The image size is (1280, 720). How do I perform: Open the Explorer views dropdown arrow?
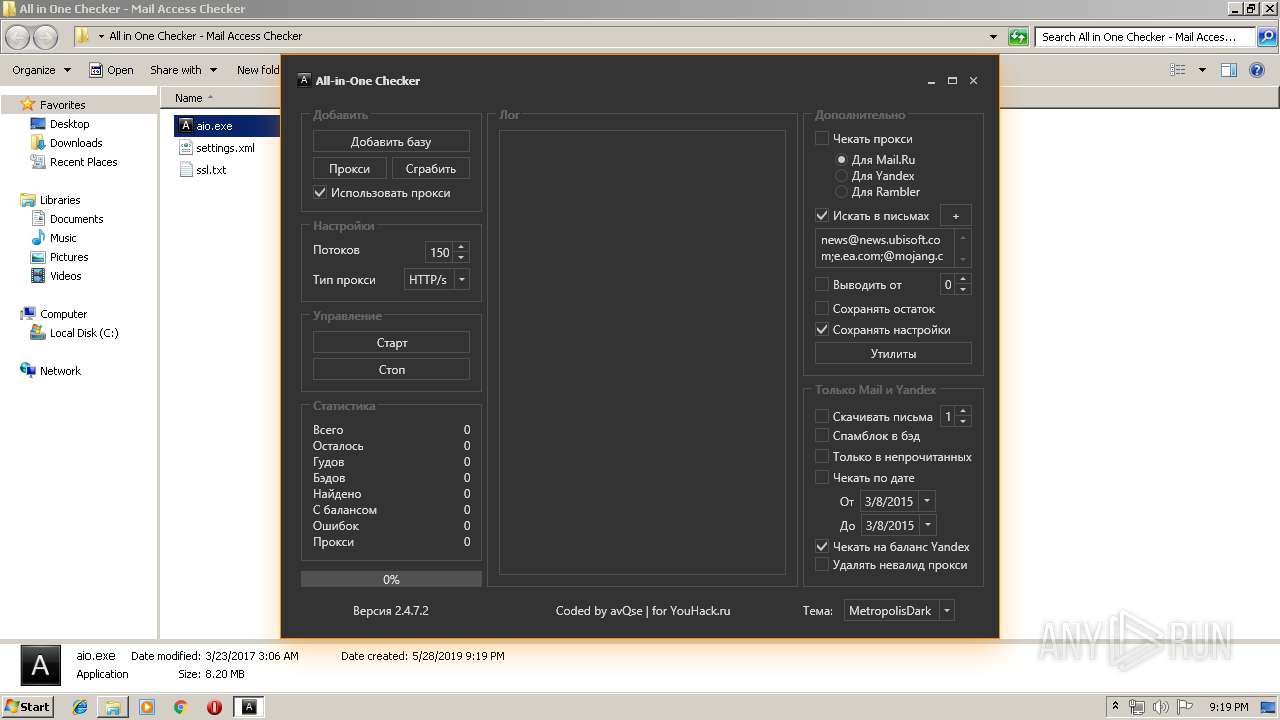(x=1202, y=70)
